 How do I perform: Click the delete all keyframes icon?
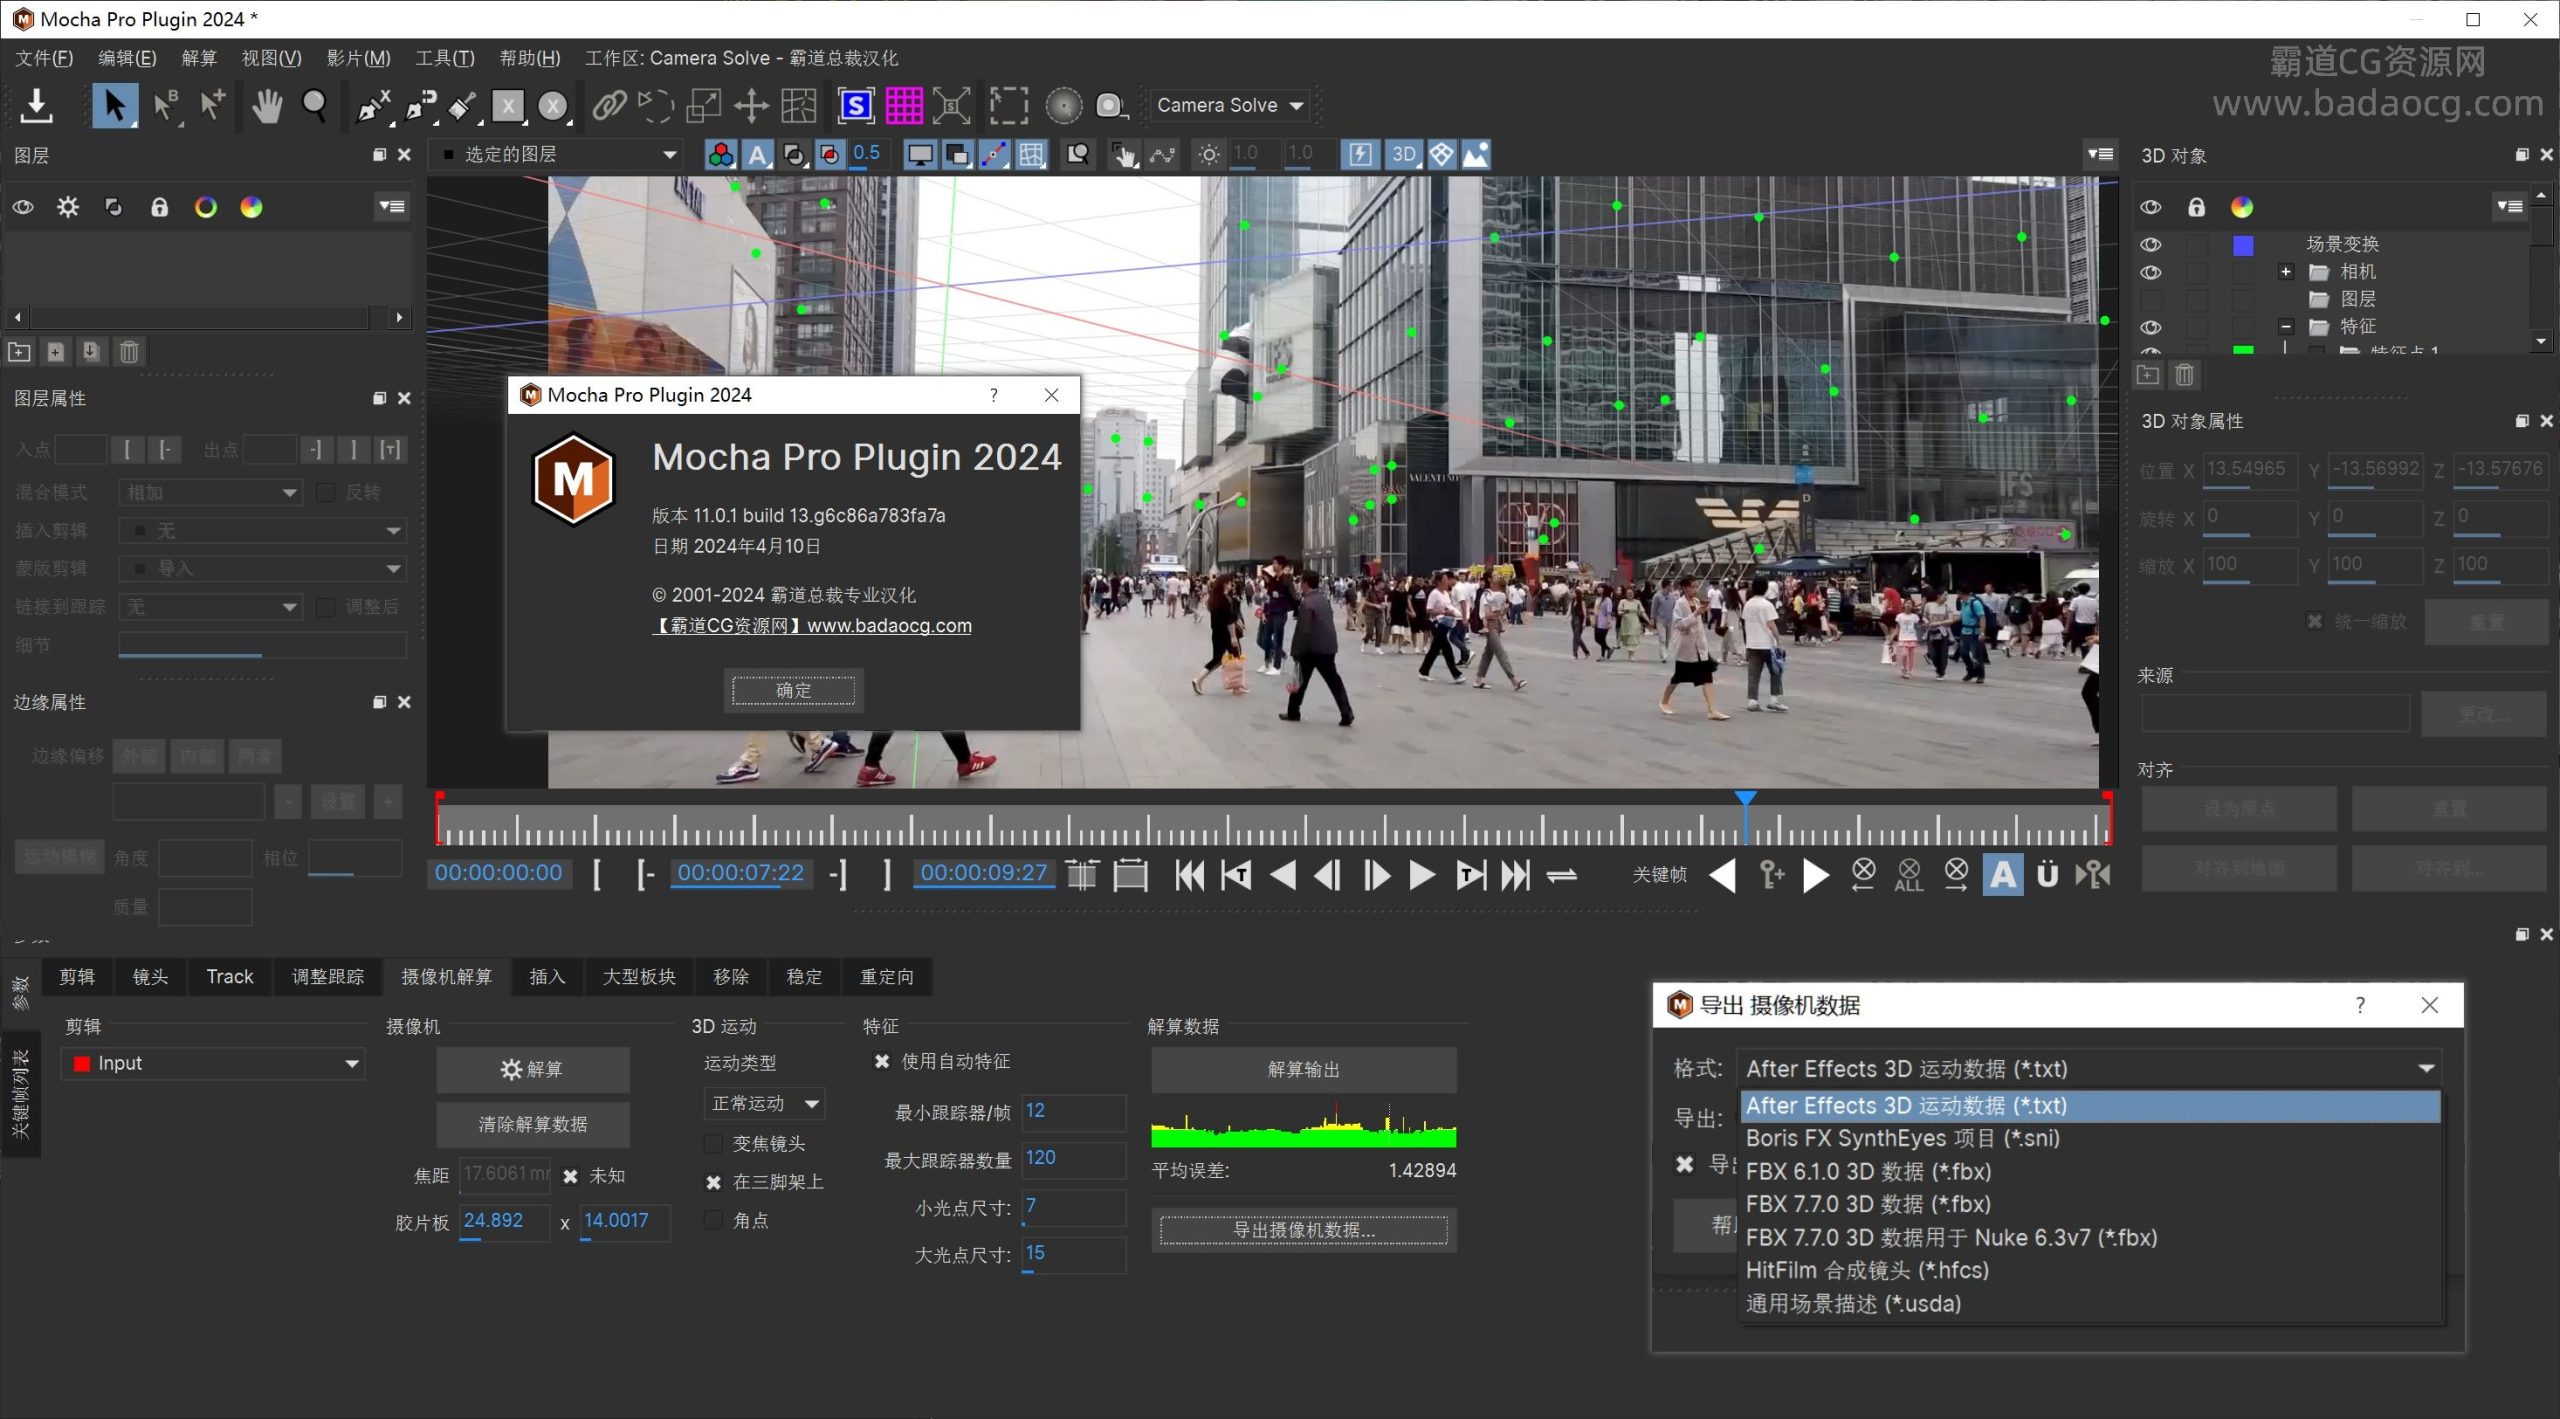[x=1908, y=875]
